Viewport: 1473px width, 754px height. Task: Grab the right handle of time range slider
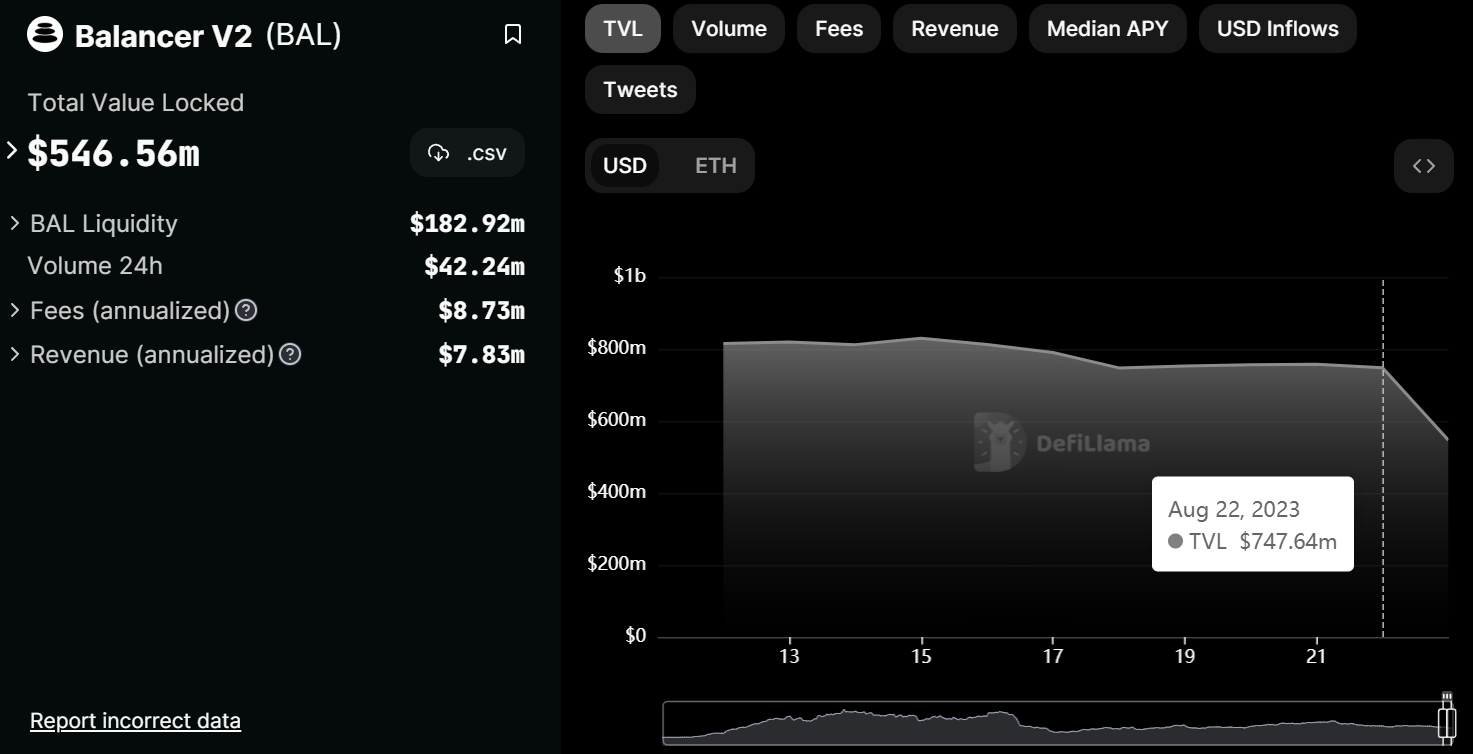(1446, 720)
